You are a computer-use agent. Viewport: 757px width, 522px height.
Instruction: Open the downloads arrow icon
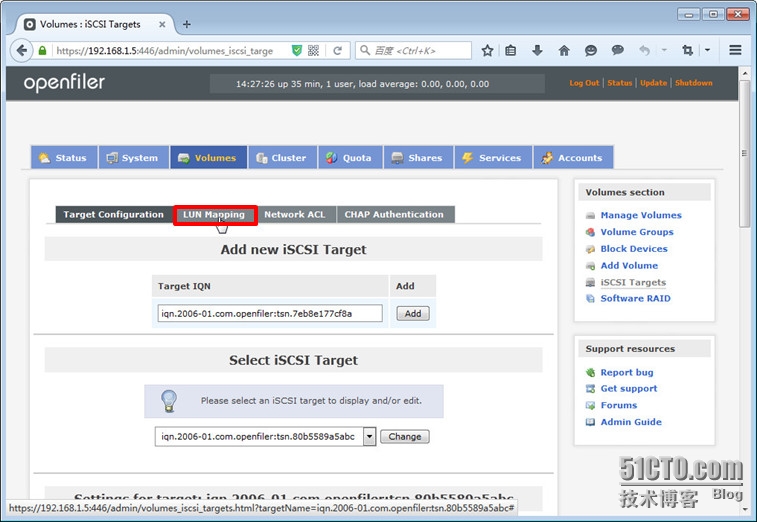pos(537,50)
